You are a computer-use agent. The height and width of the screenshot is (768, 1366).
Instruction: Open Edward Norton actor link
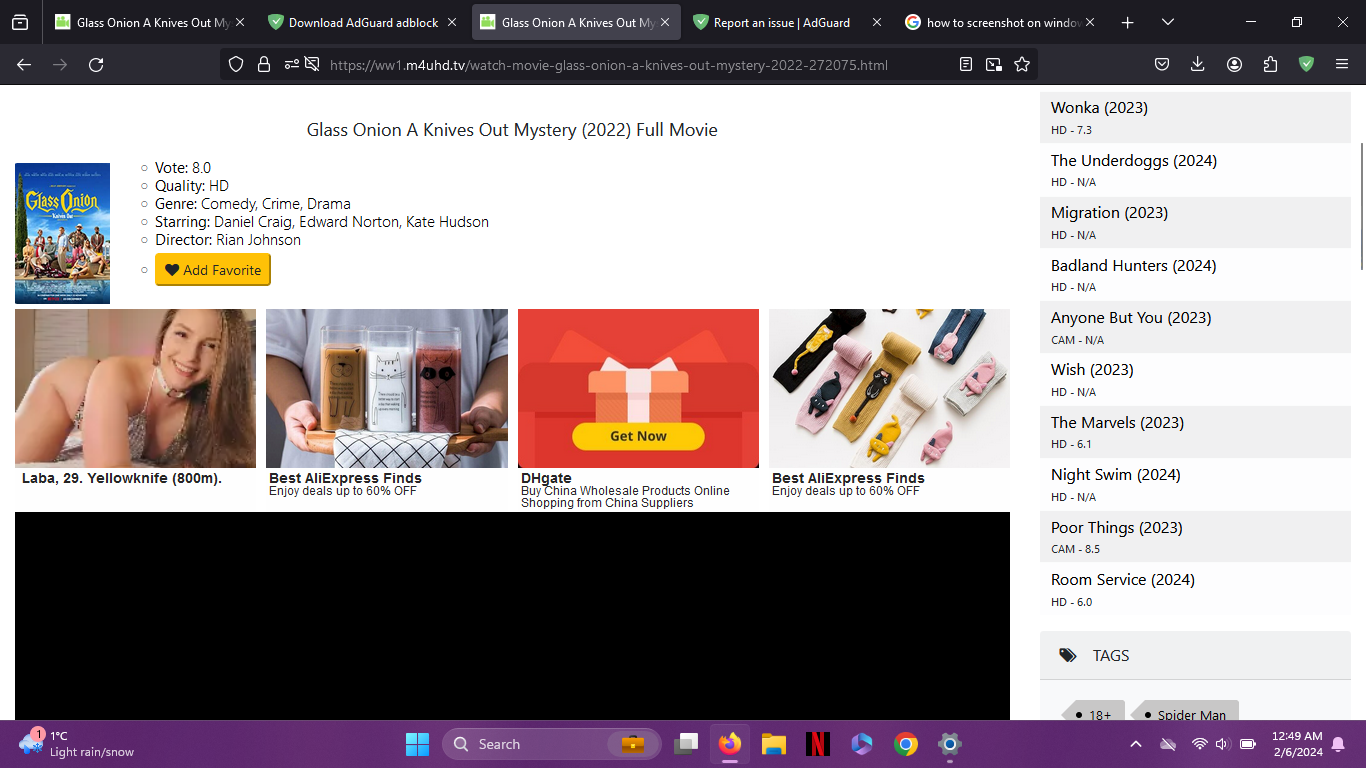[350, 222]
